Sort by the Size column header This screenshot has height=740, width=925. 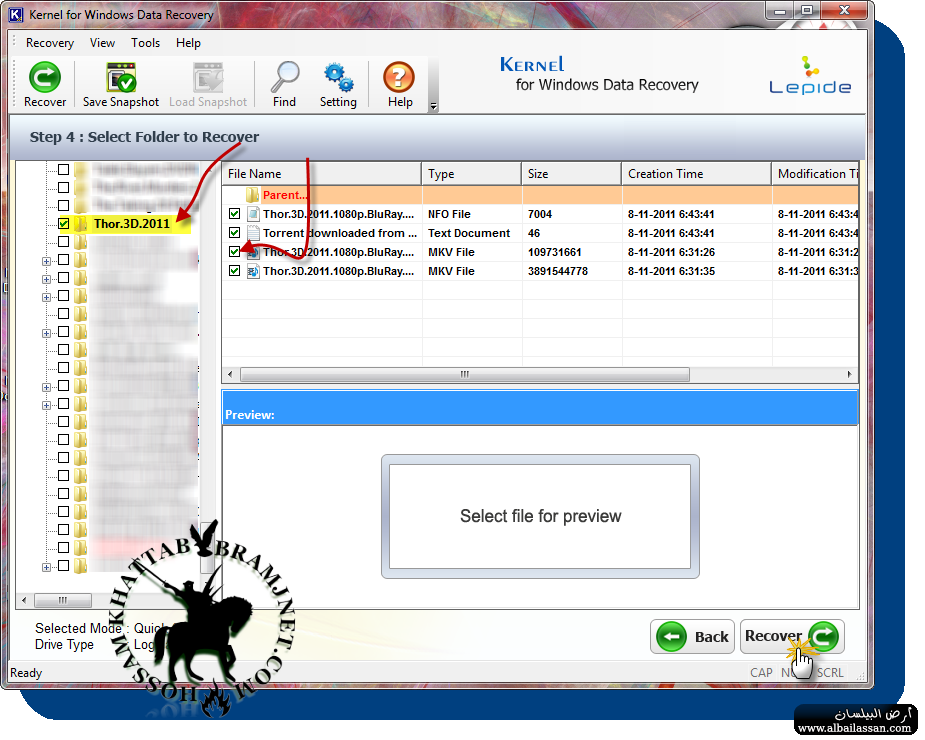571,173
